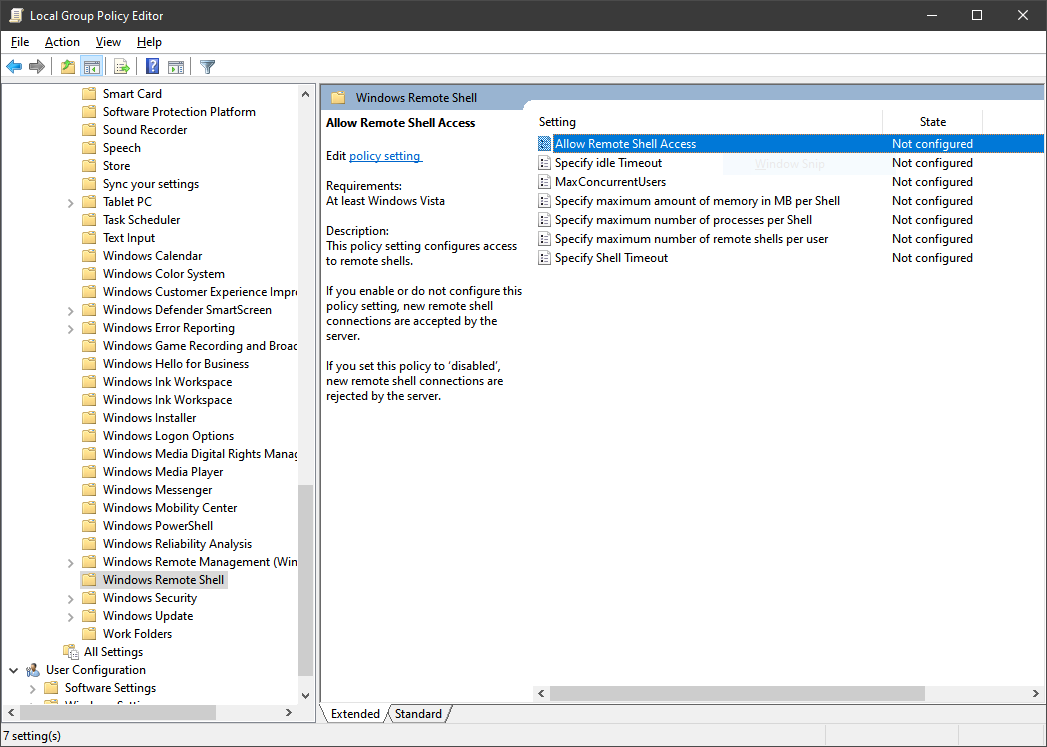This screenshot has height=747, width=1047.
Task: Expand the Windows Update tree node
Action: point(70,615)
